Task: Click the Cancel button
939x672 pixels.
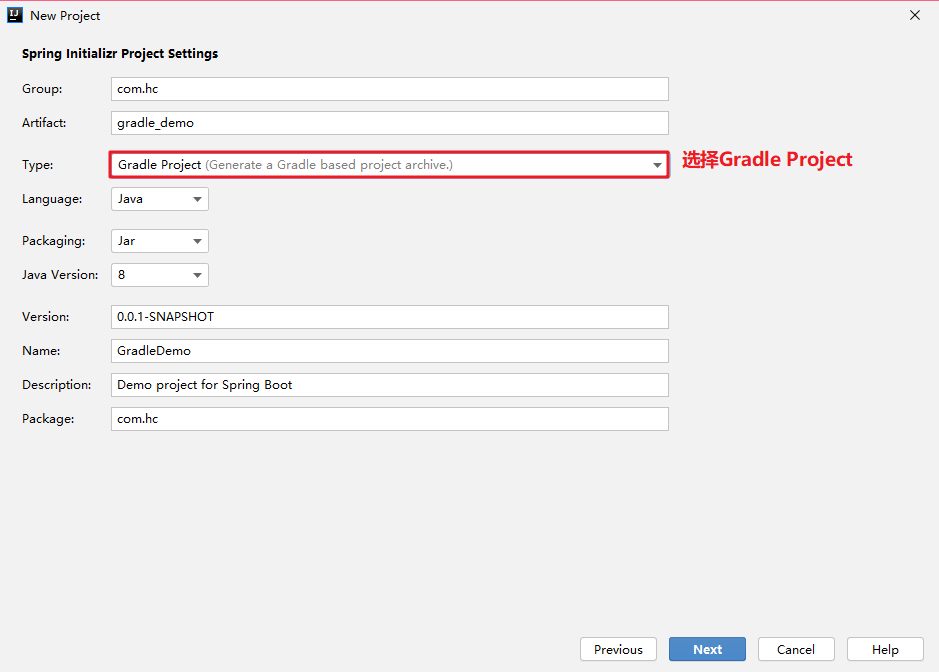Action: click(x=796, y=649)
